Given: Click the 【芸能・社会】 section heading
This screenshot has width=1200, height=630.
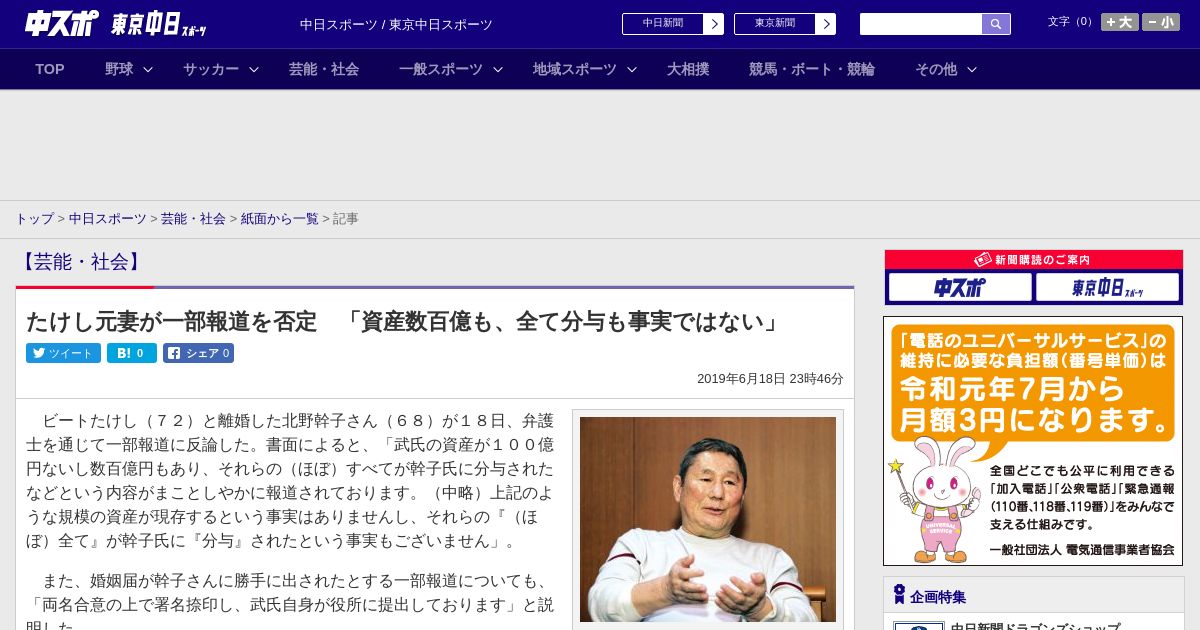Looking at the screenshot, I should tap(81, 262).
